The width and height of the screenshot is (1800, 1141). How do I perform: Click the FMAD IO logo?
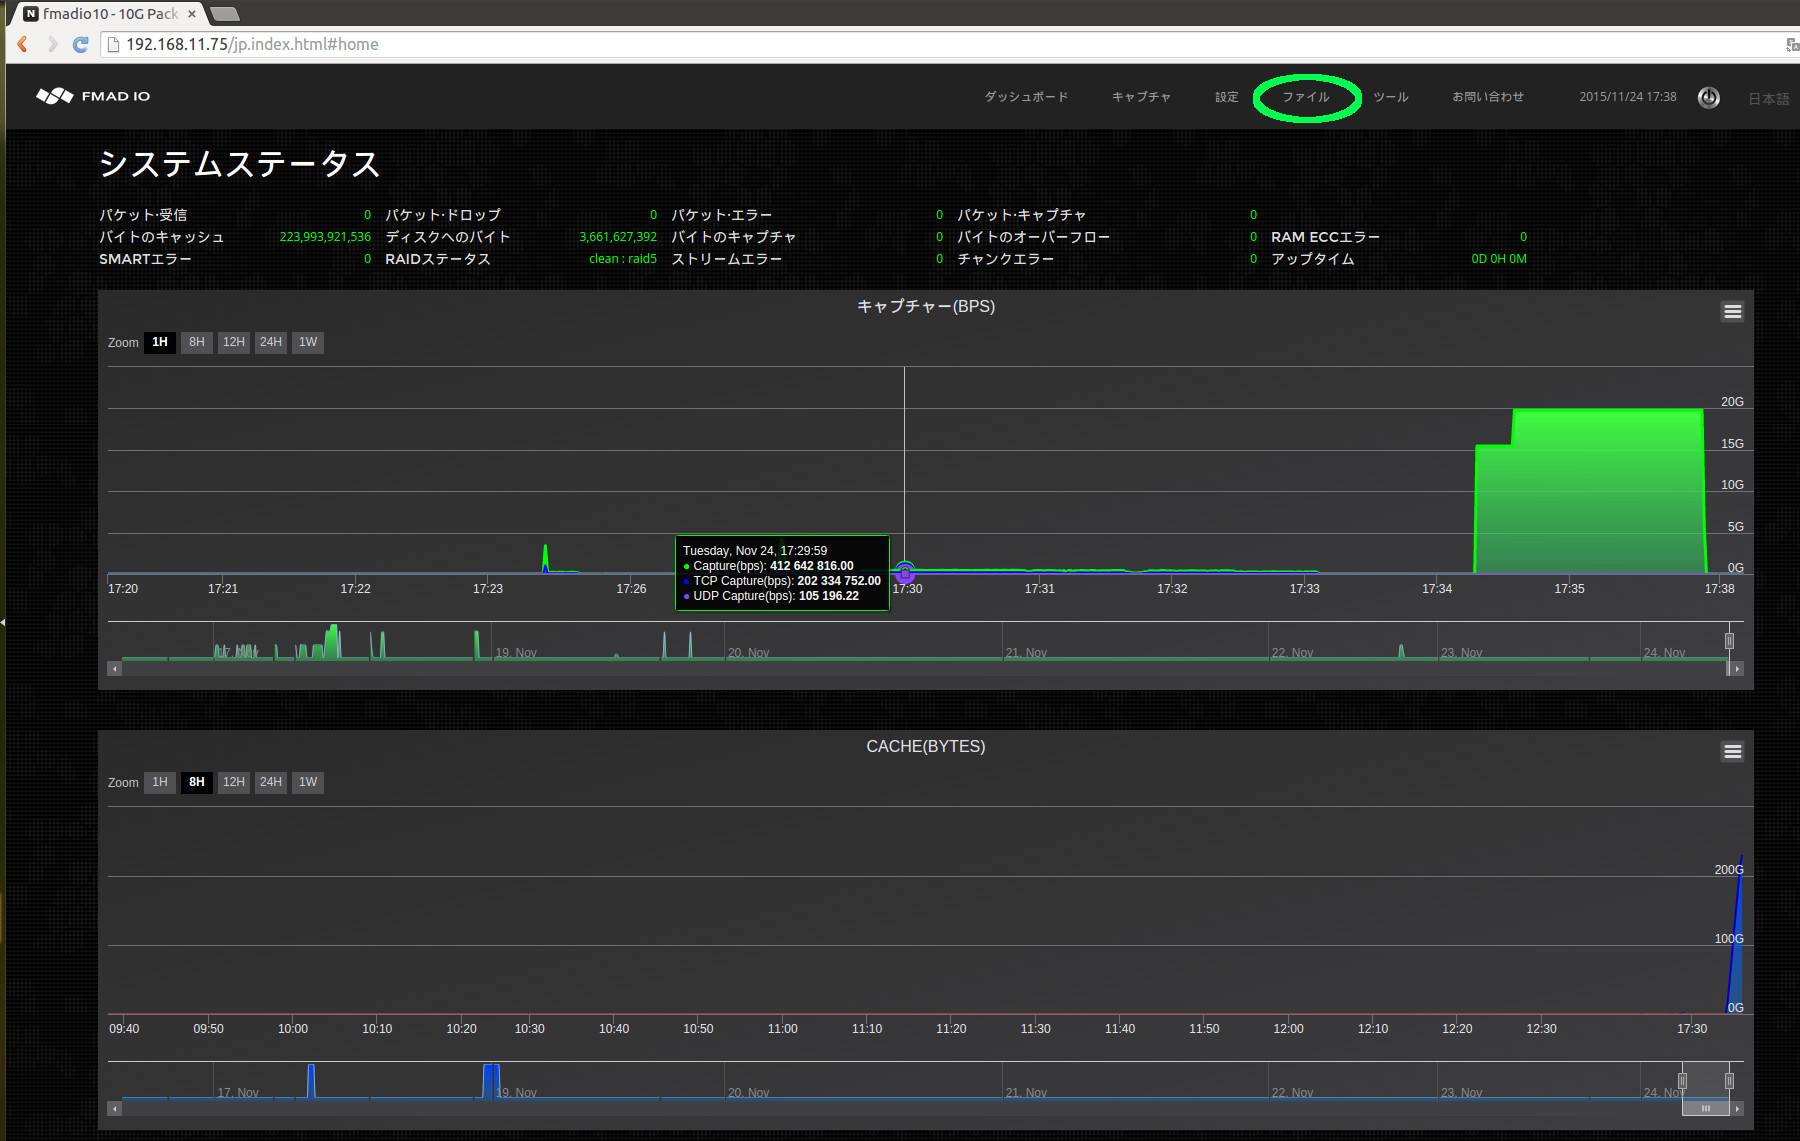tap(92, 96)
